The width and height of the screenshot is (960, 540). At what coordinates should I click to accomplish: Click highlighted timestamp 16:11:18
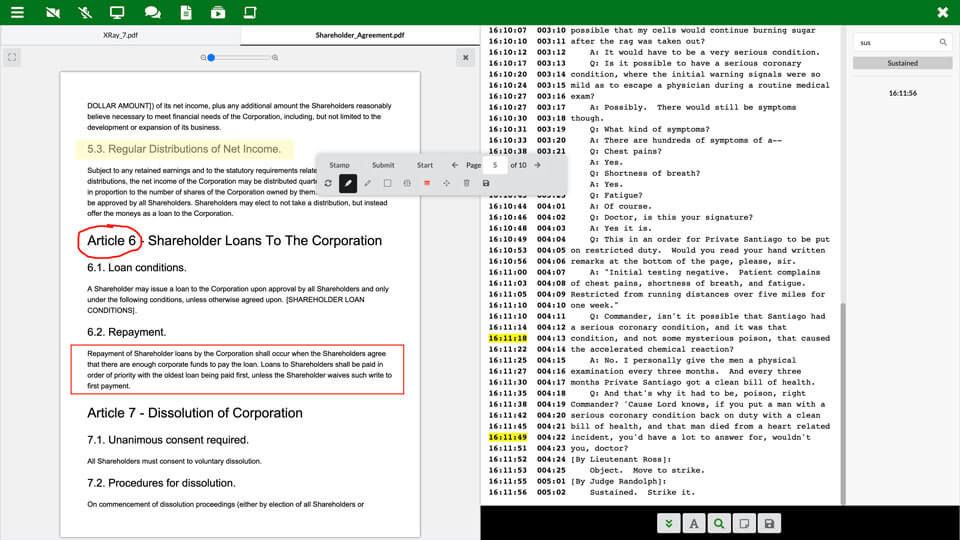point(508,338)
